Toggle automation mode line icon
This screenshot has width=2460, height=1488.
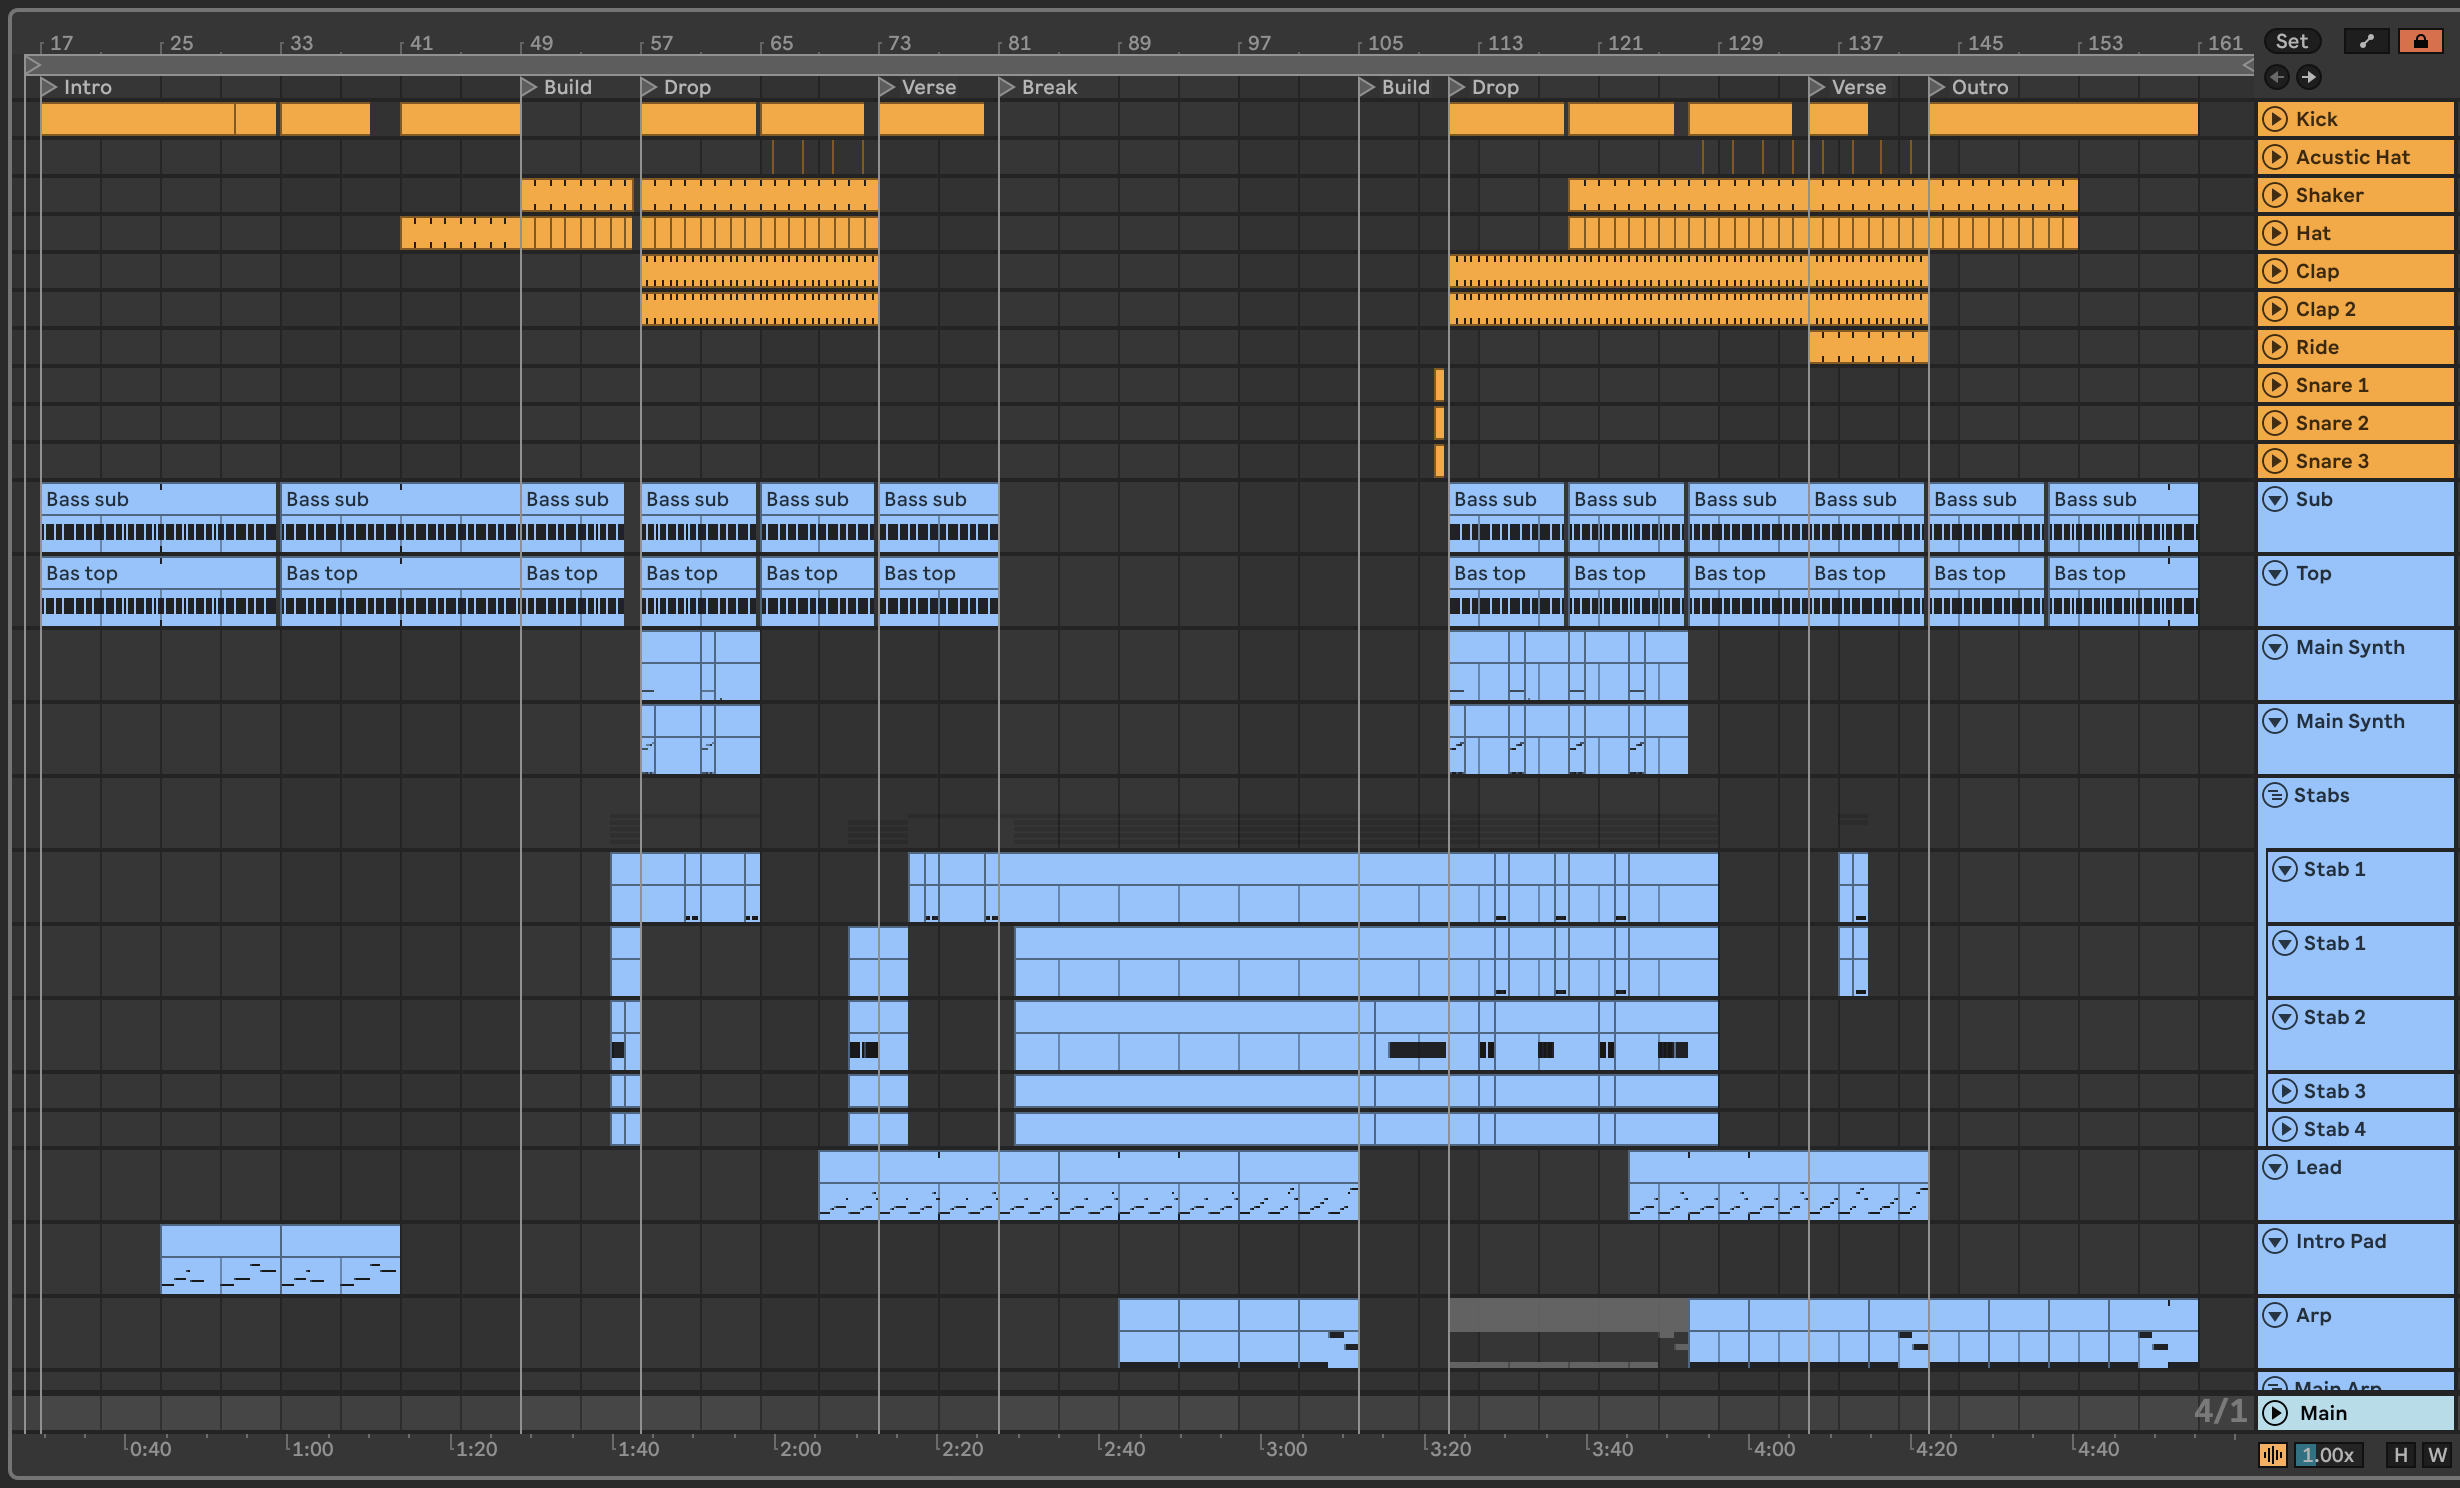coord(2366,41)
